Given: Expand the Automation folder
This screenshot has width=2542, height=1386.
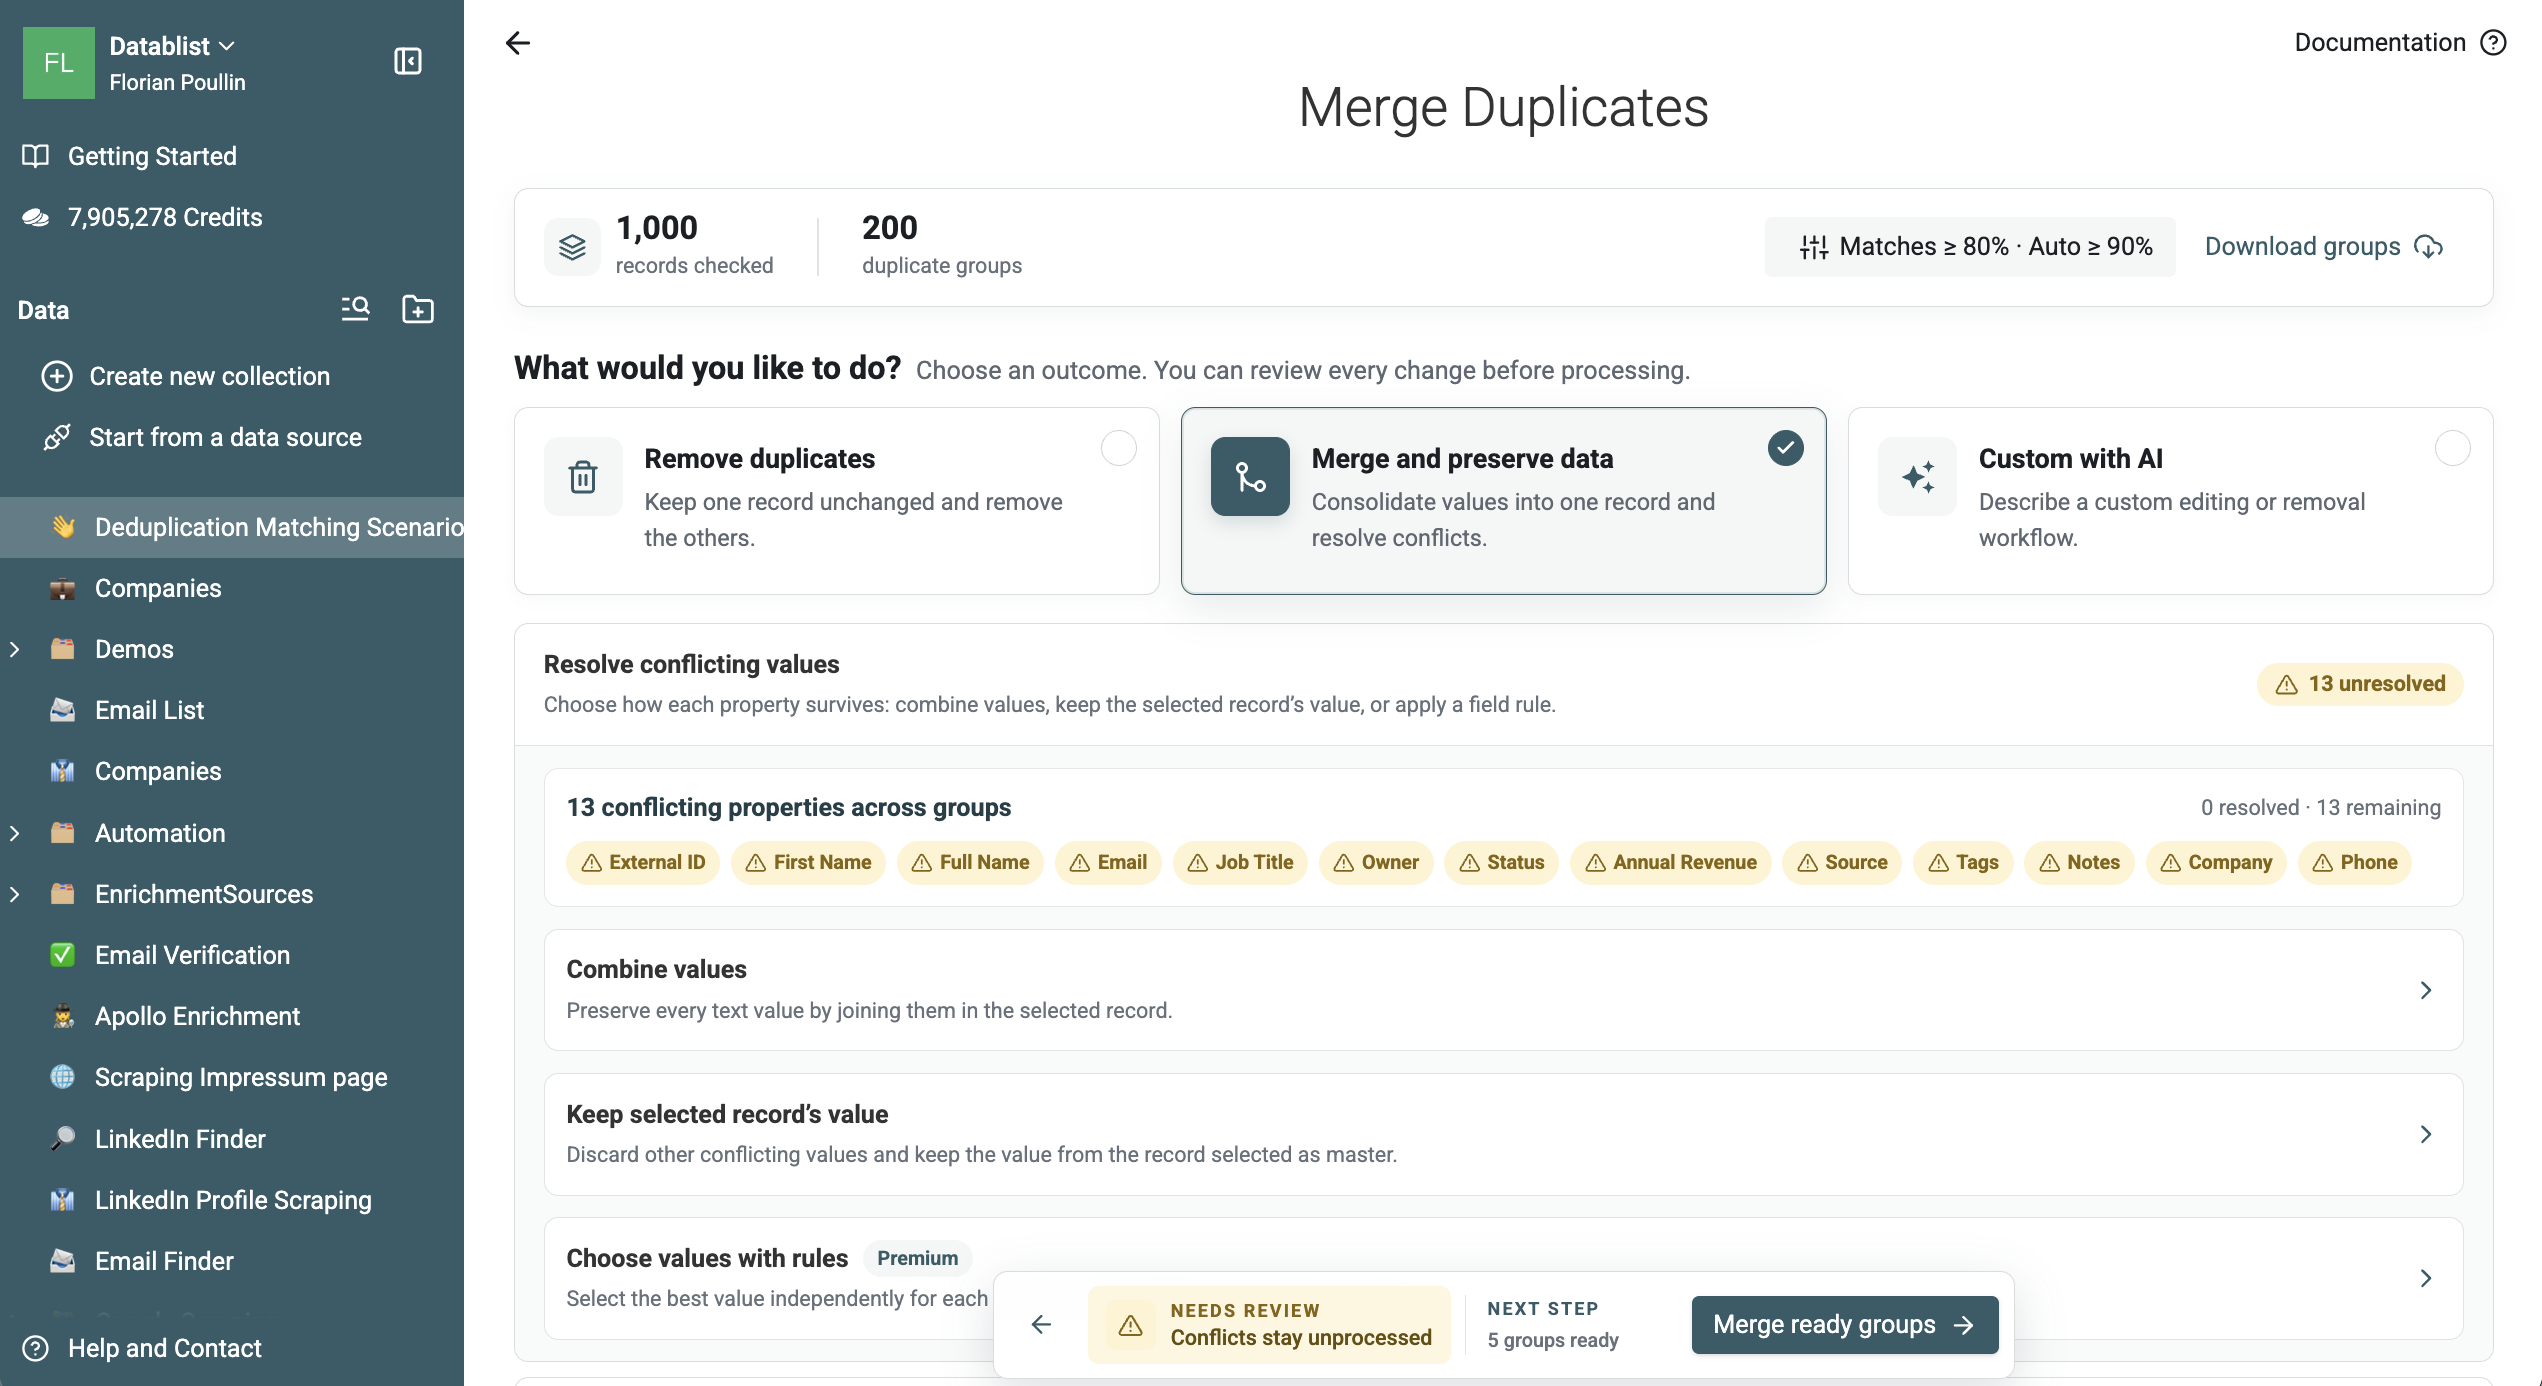Looking at the screenshot, I should (x=15, y=833).
